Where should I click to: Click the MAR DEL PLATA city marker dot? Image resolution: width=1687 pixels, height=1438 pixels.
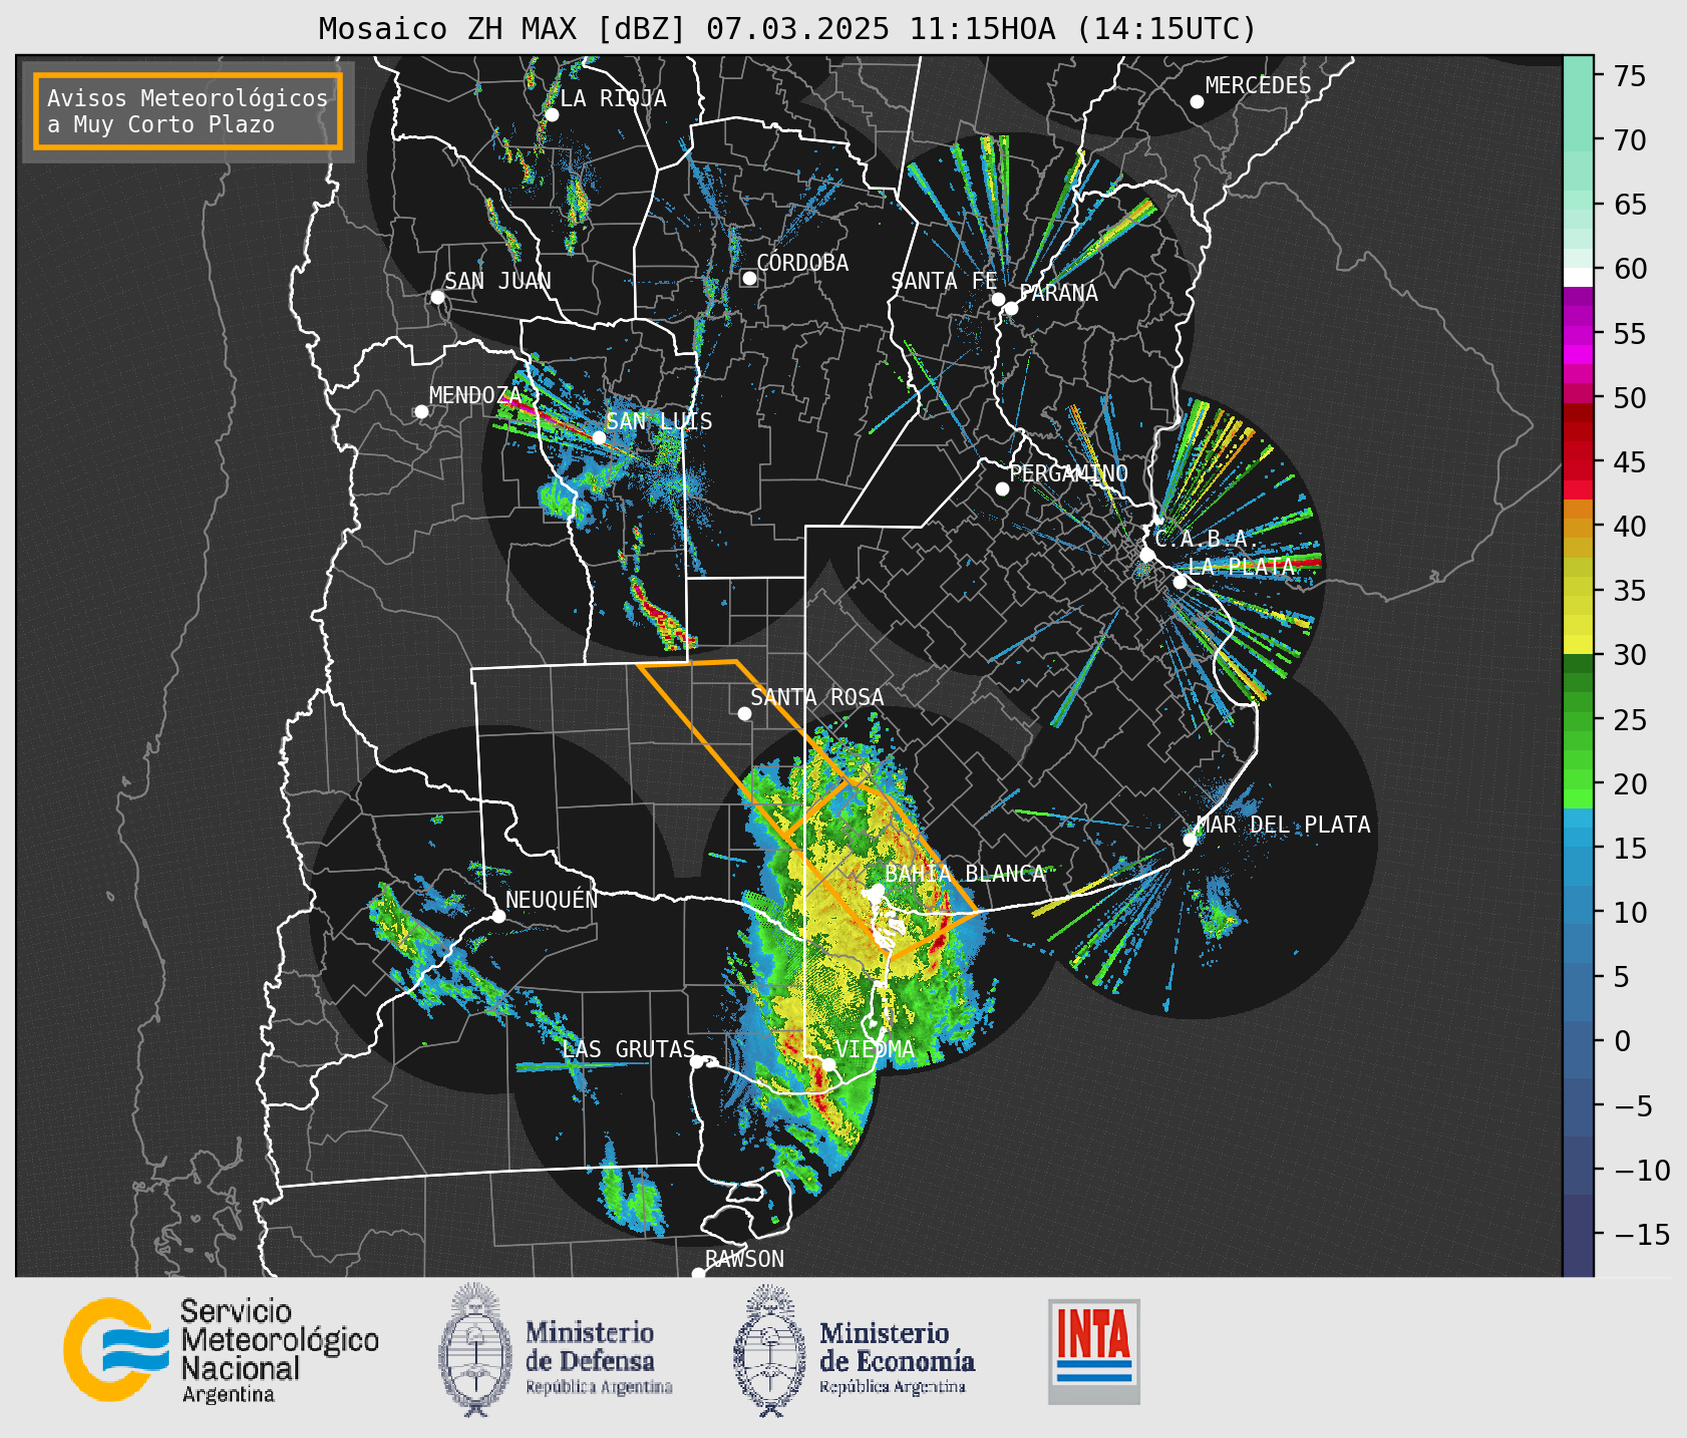1190,840
